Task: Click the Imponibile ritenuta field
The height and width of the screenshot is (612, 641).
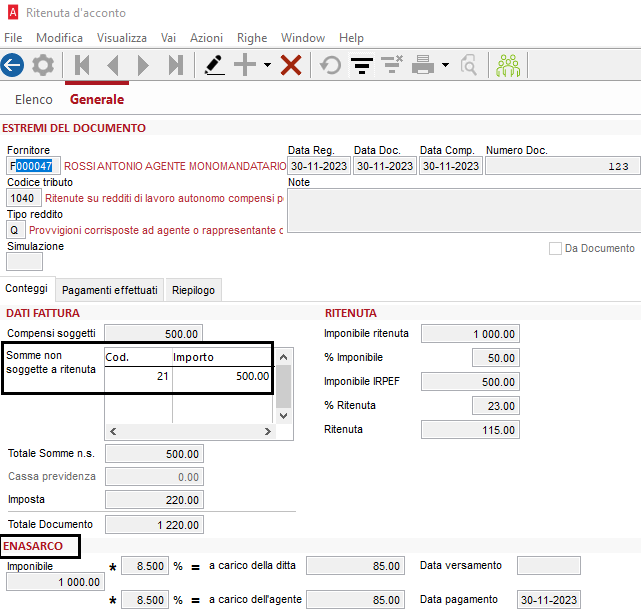Action: [470, 334]
